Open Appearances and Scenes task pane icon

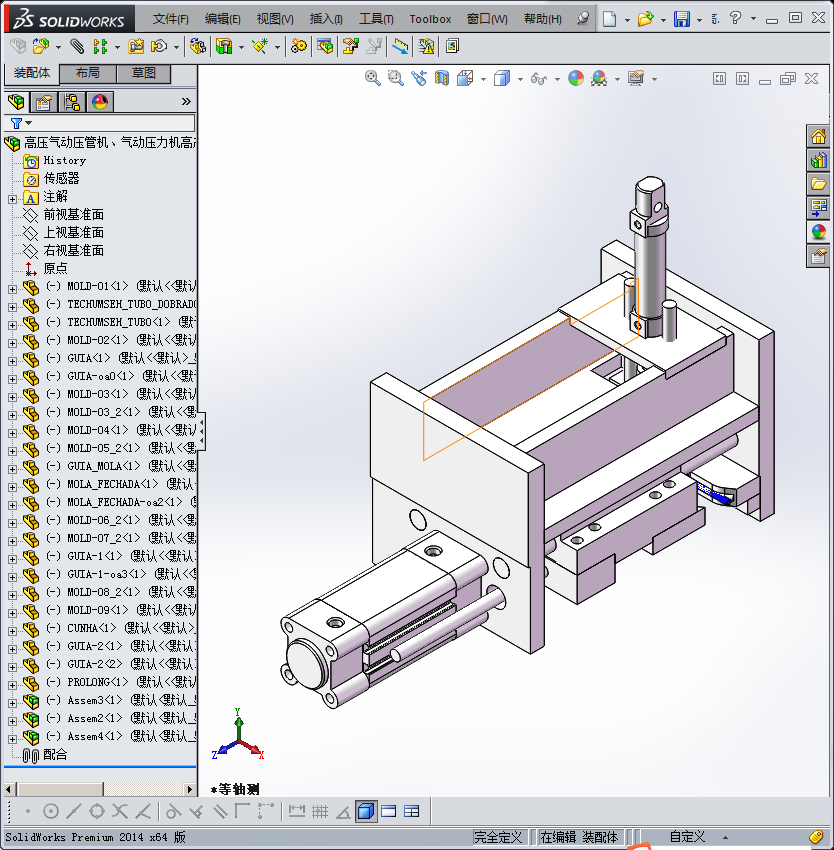[818, 231]
